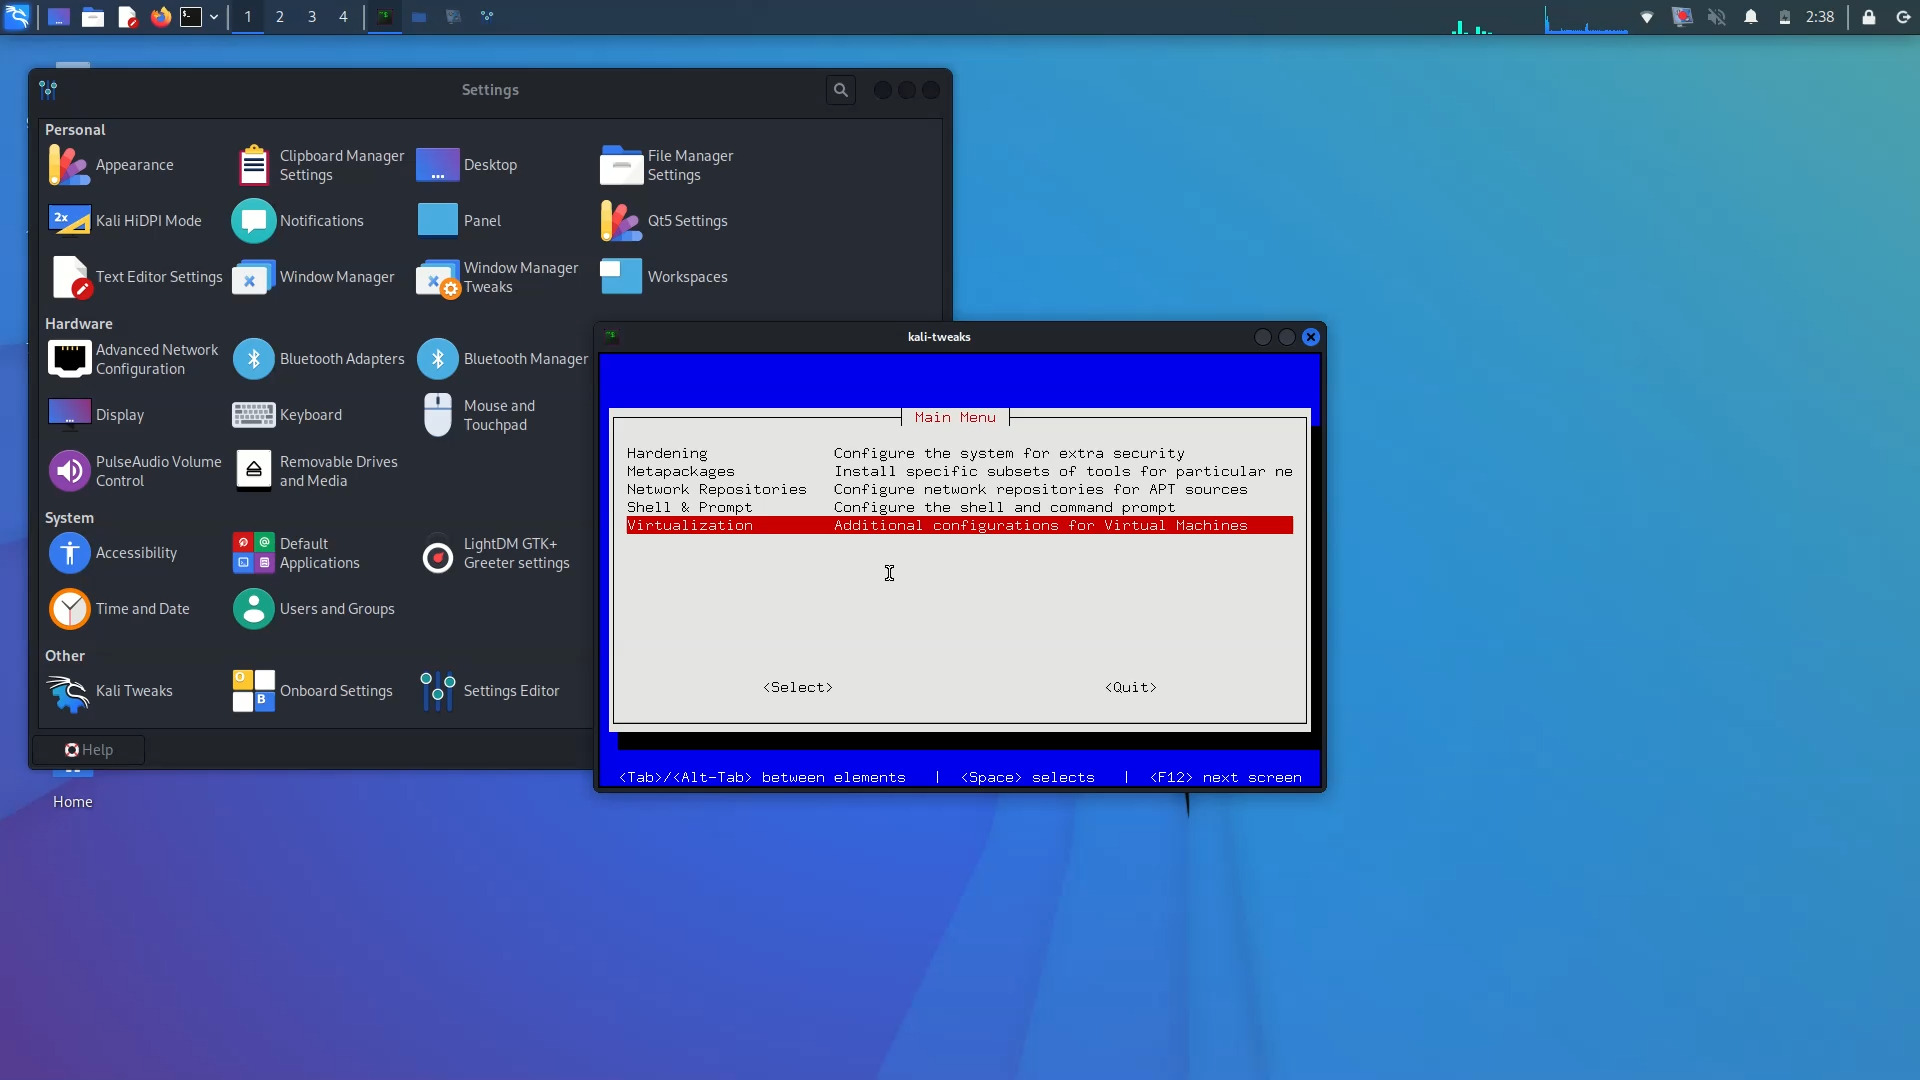Click the Help button in Settings
1920x1080 pixels.
pos(89,749)
